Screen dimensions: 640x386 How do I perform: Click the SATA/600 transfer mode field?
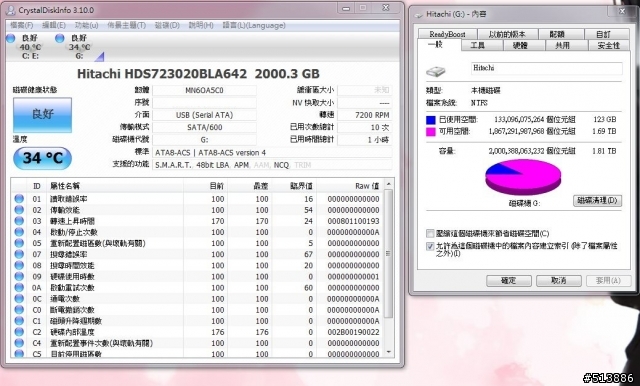204,127
